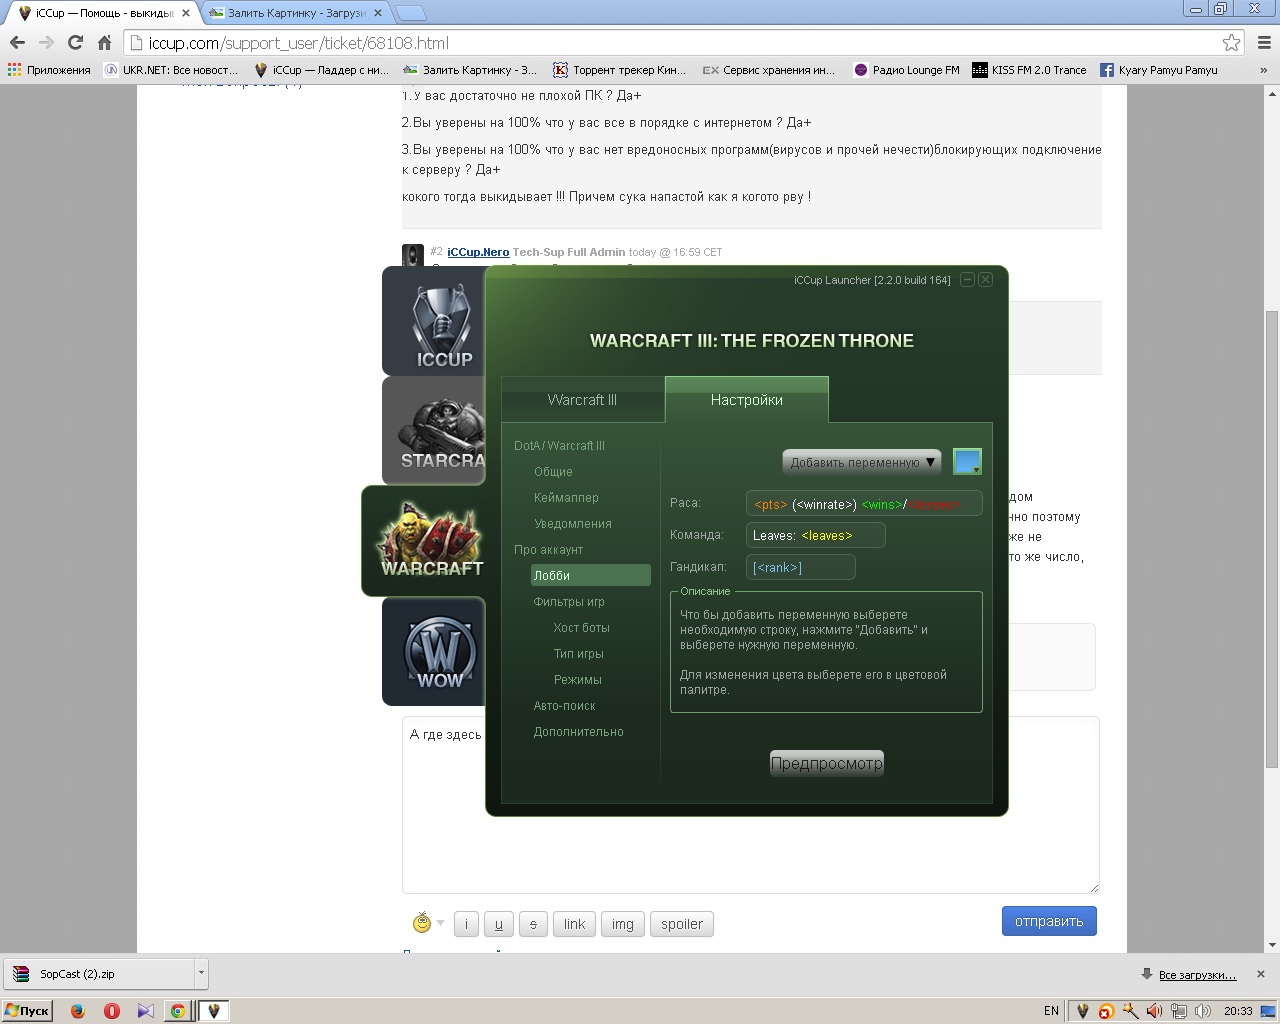Apply strikethrough formatting button s

[x=533, y=924]
